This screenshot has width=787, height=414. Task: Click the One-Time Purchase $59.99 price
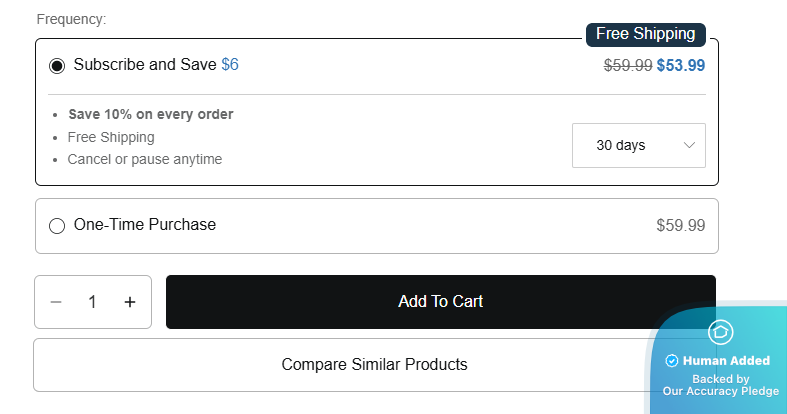tap(680, 226)
